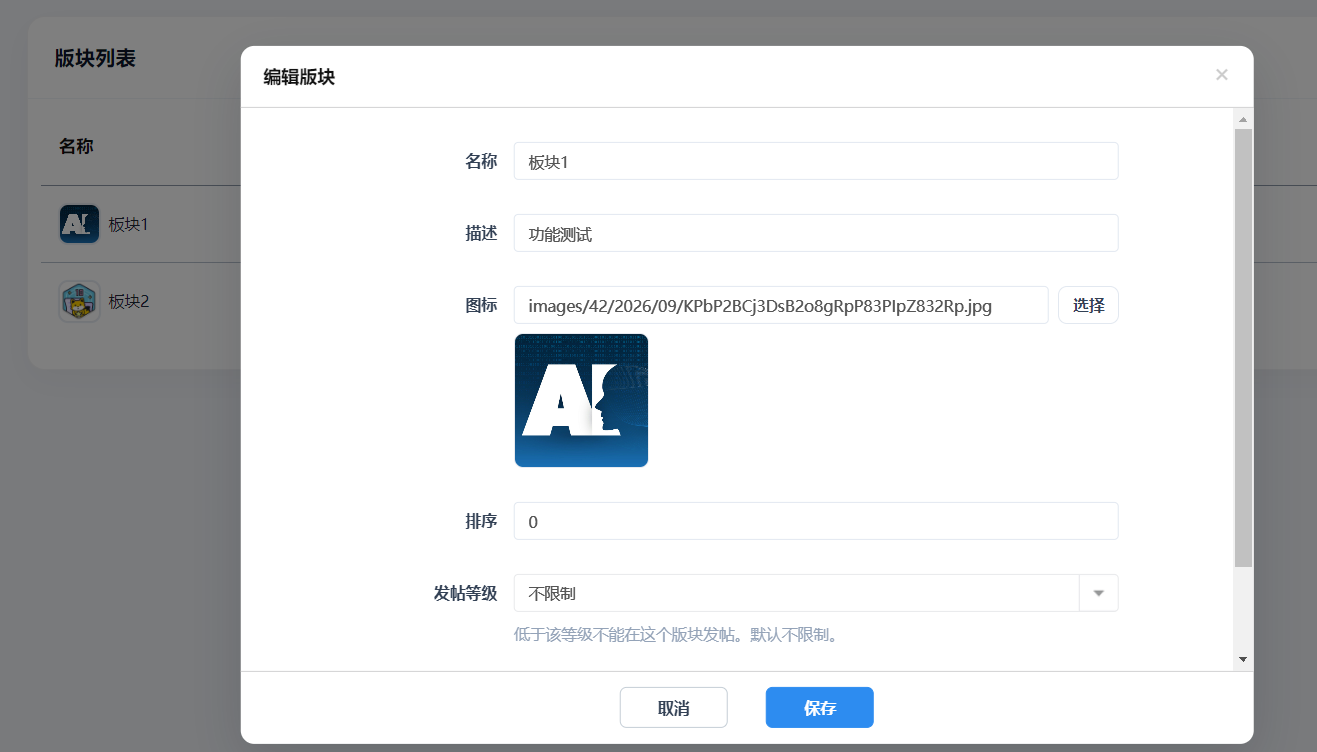This screenshot has width=1317, height=752.
Task: Close the 编辑版块 dialog with the X icon
Action: [1221, 75]
